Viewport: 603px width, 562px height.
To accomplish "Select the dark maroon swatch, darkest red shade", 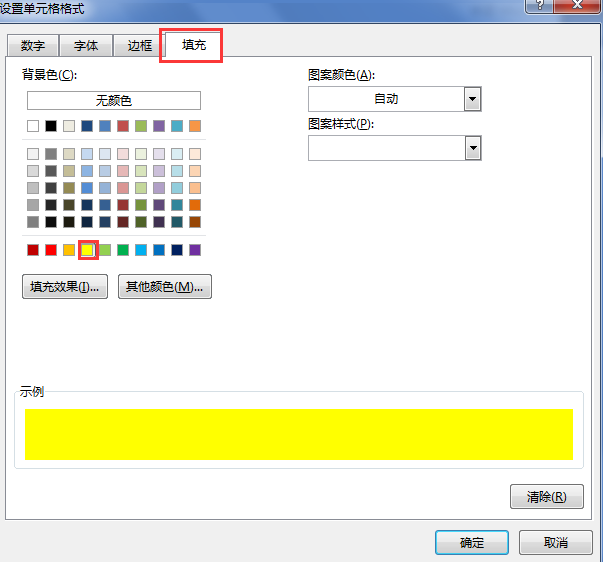I will point(123,222).
